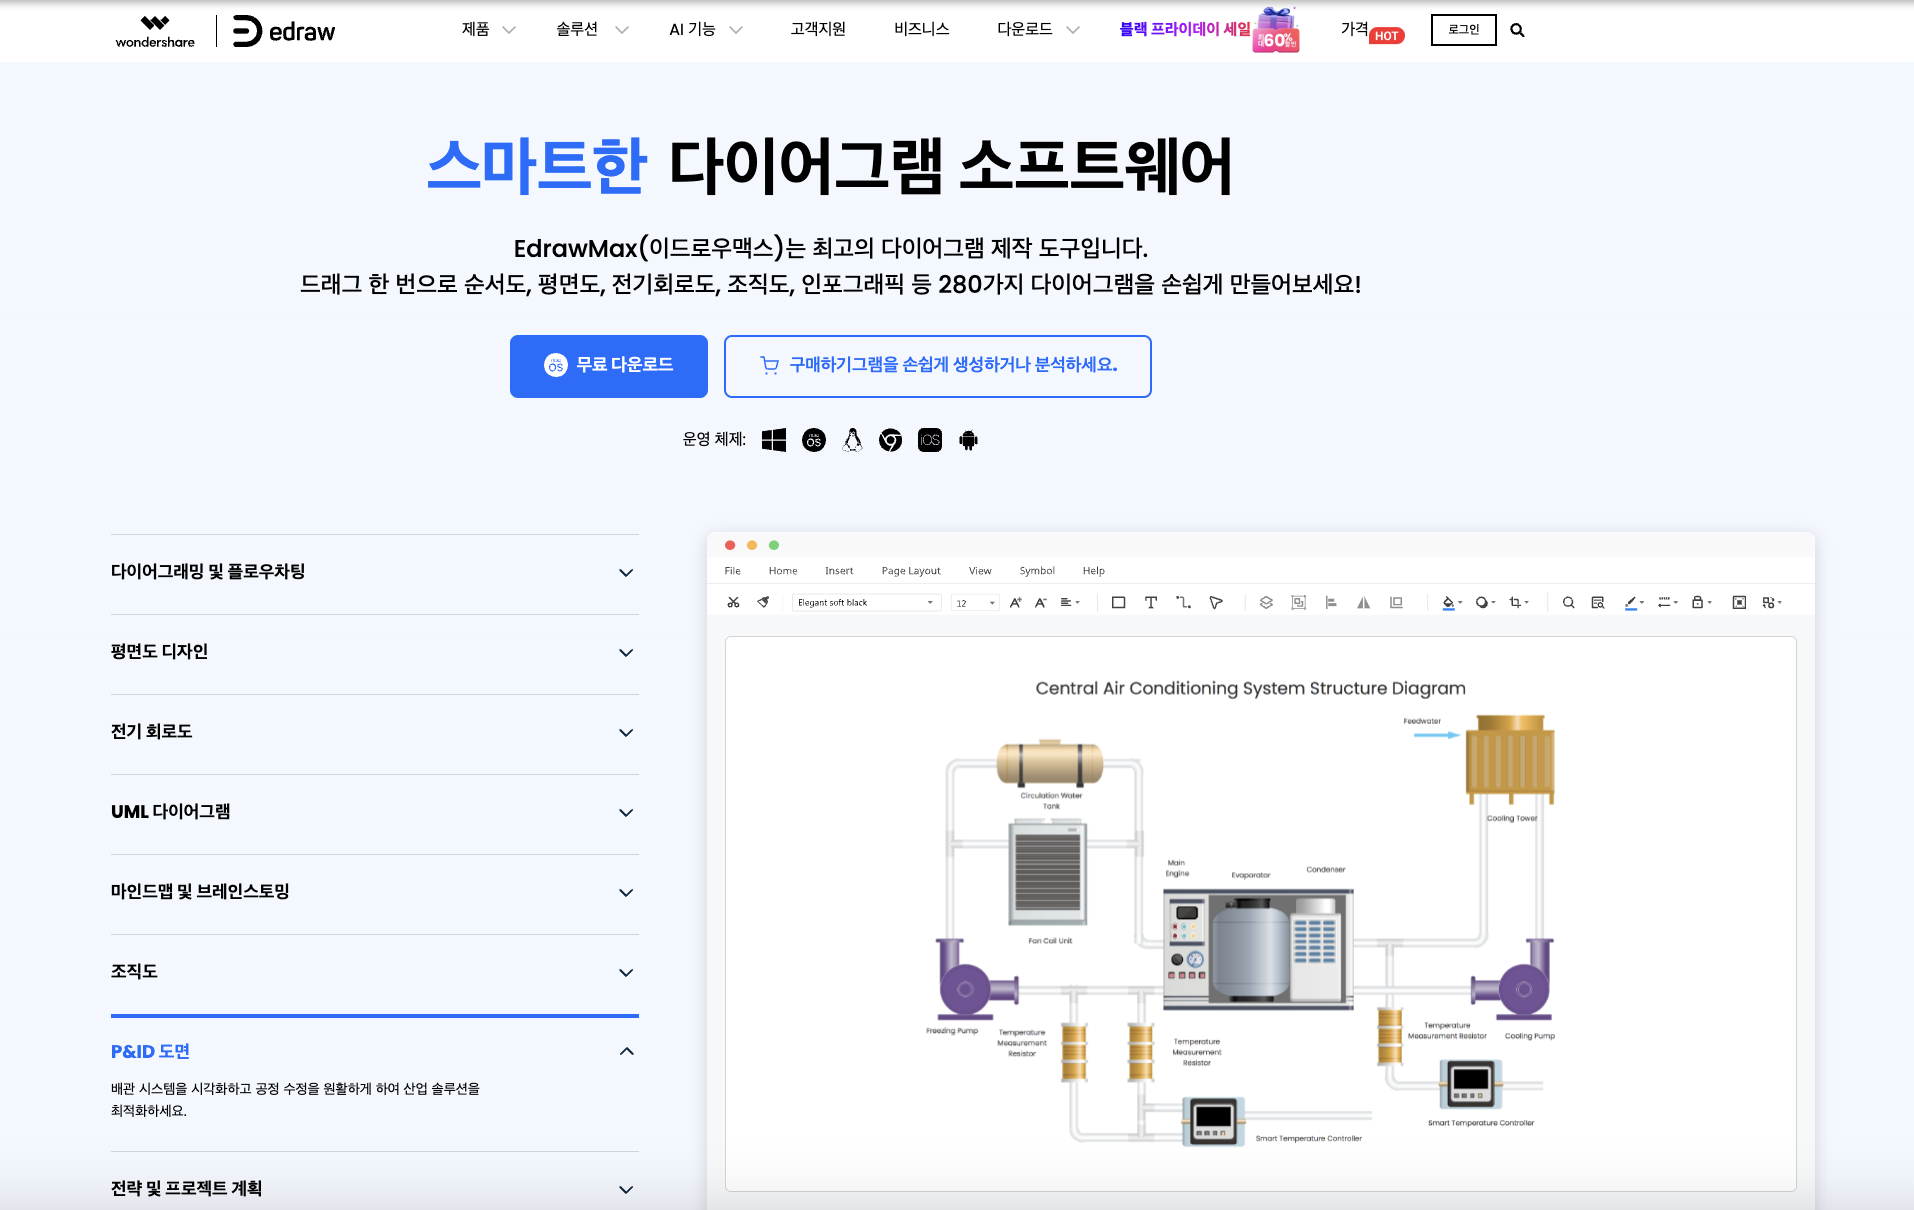Click the fit-to-page icon
The image size is (1914, 1210).
1739,602
